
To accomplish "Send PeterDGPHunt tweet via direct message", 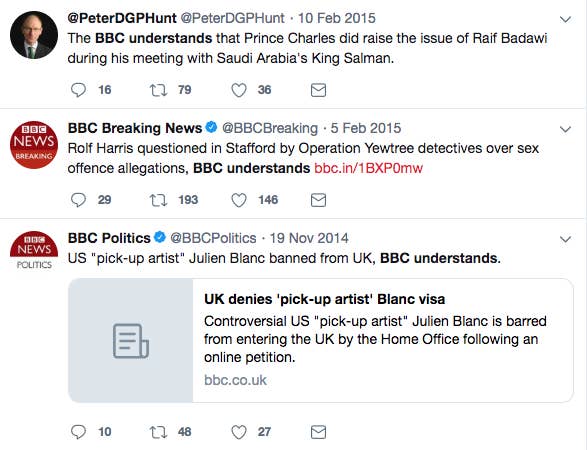I will 318,90.
